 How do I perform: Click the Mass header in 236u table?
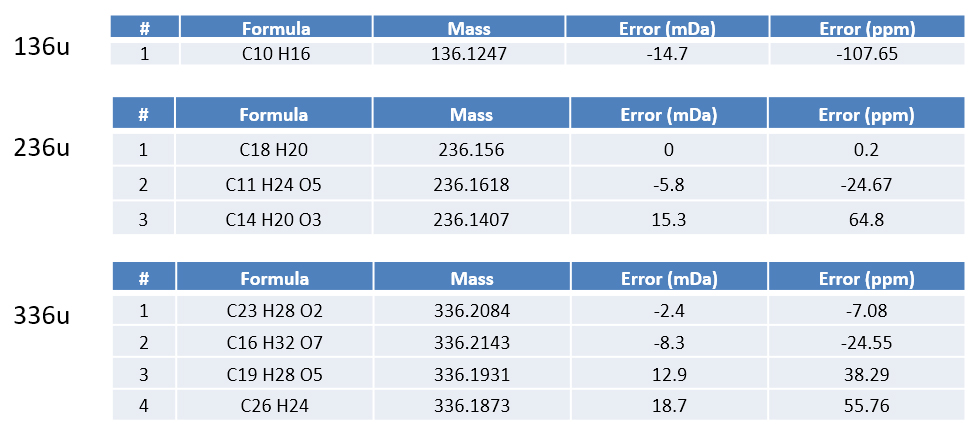(471, 114)
